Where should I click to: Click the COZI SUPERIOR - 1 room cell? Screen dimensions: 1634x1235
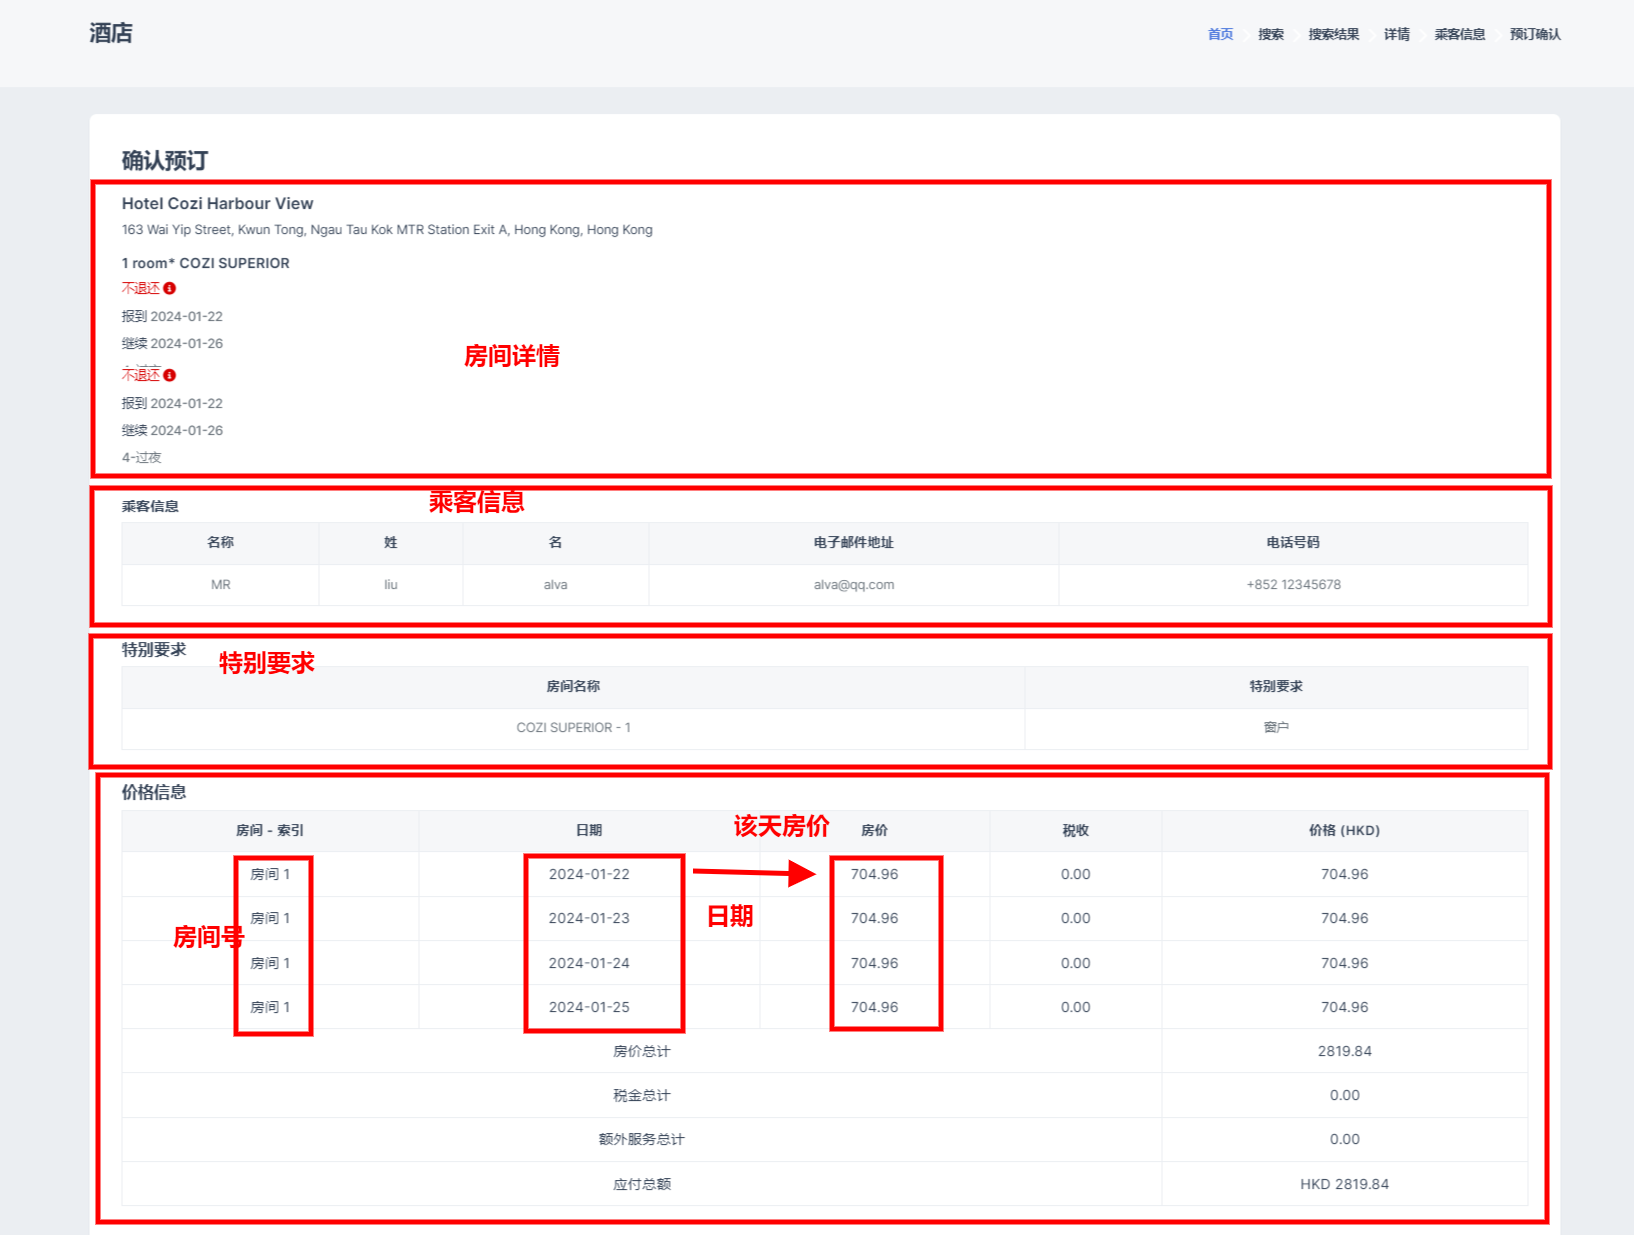click(573, 728)
